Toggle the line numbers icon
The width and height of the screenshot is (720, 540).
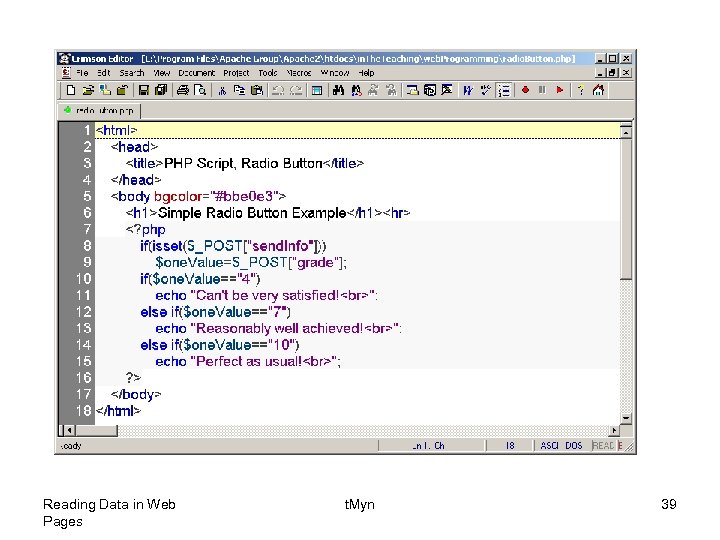pyautogui.click(x=504, y=90)
